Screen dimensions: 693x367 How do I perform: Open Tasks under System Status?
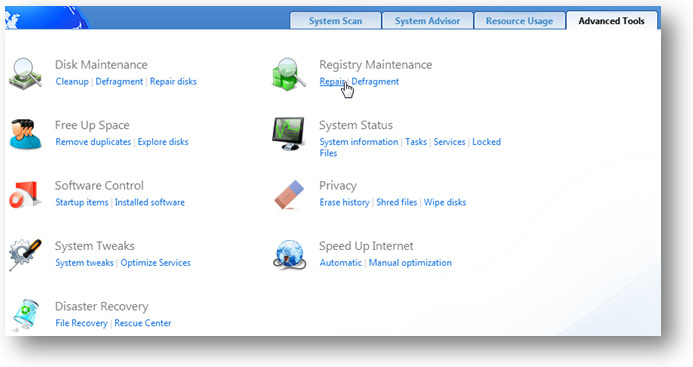click(x=416, y=142)
